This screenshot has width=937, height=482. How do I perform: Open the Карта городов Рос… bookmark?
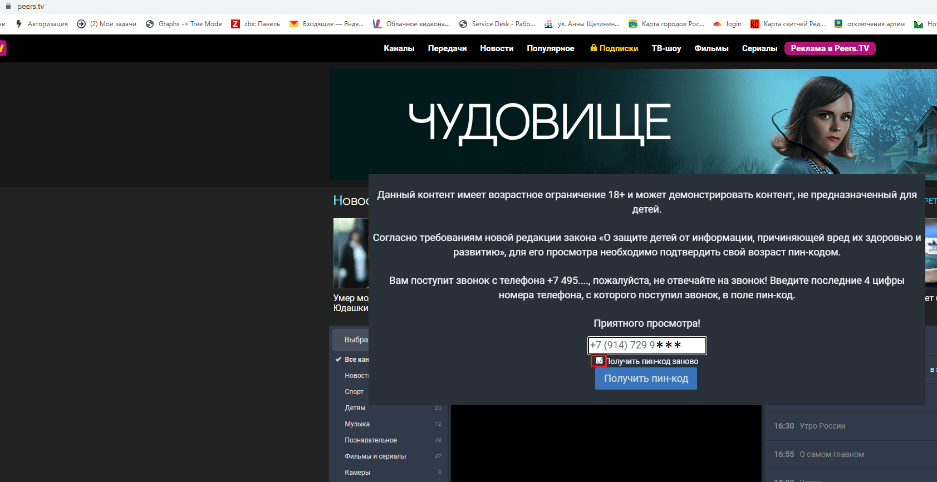coord(666,24)
